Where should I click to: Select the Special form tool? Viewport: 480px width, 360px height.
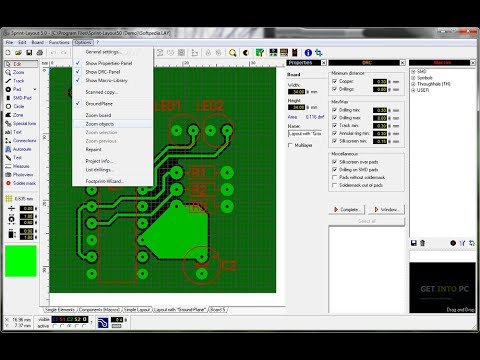pyautogui.click(x=20, y=124)
